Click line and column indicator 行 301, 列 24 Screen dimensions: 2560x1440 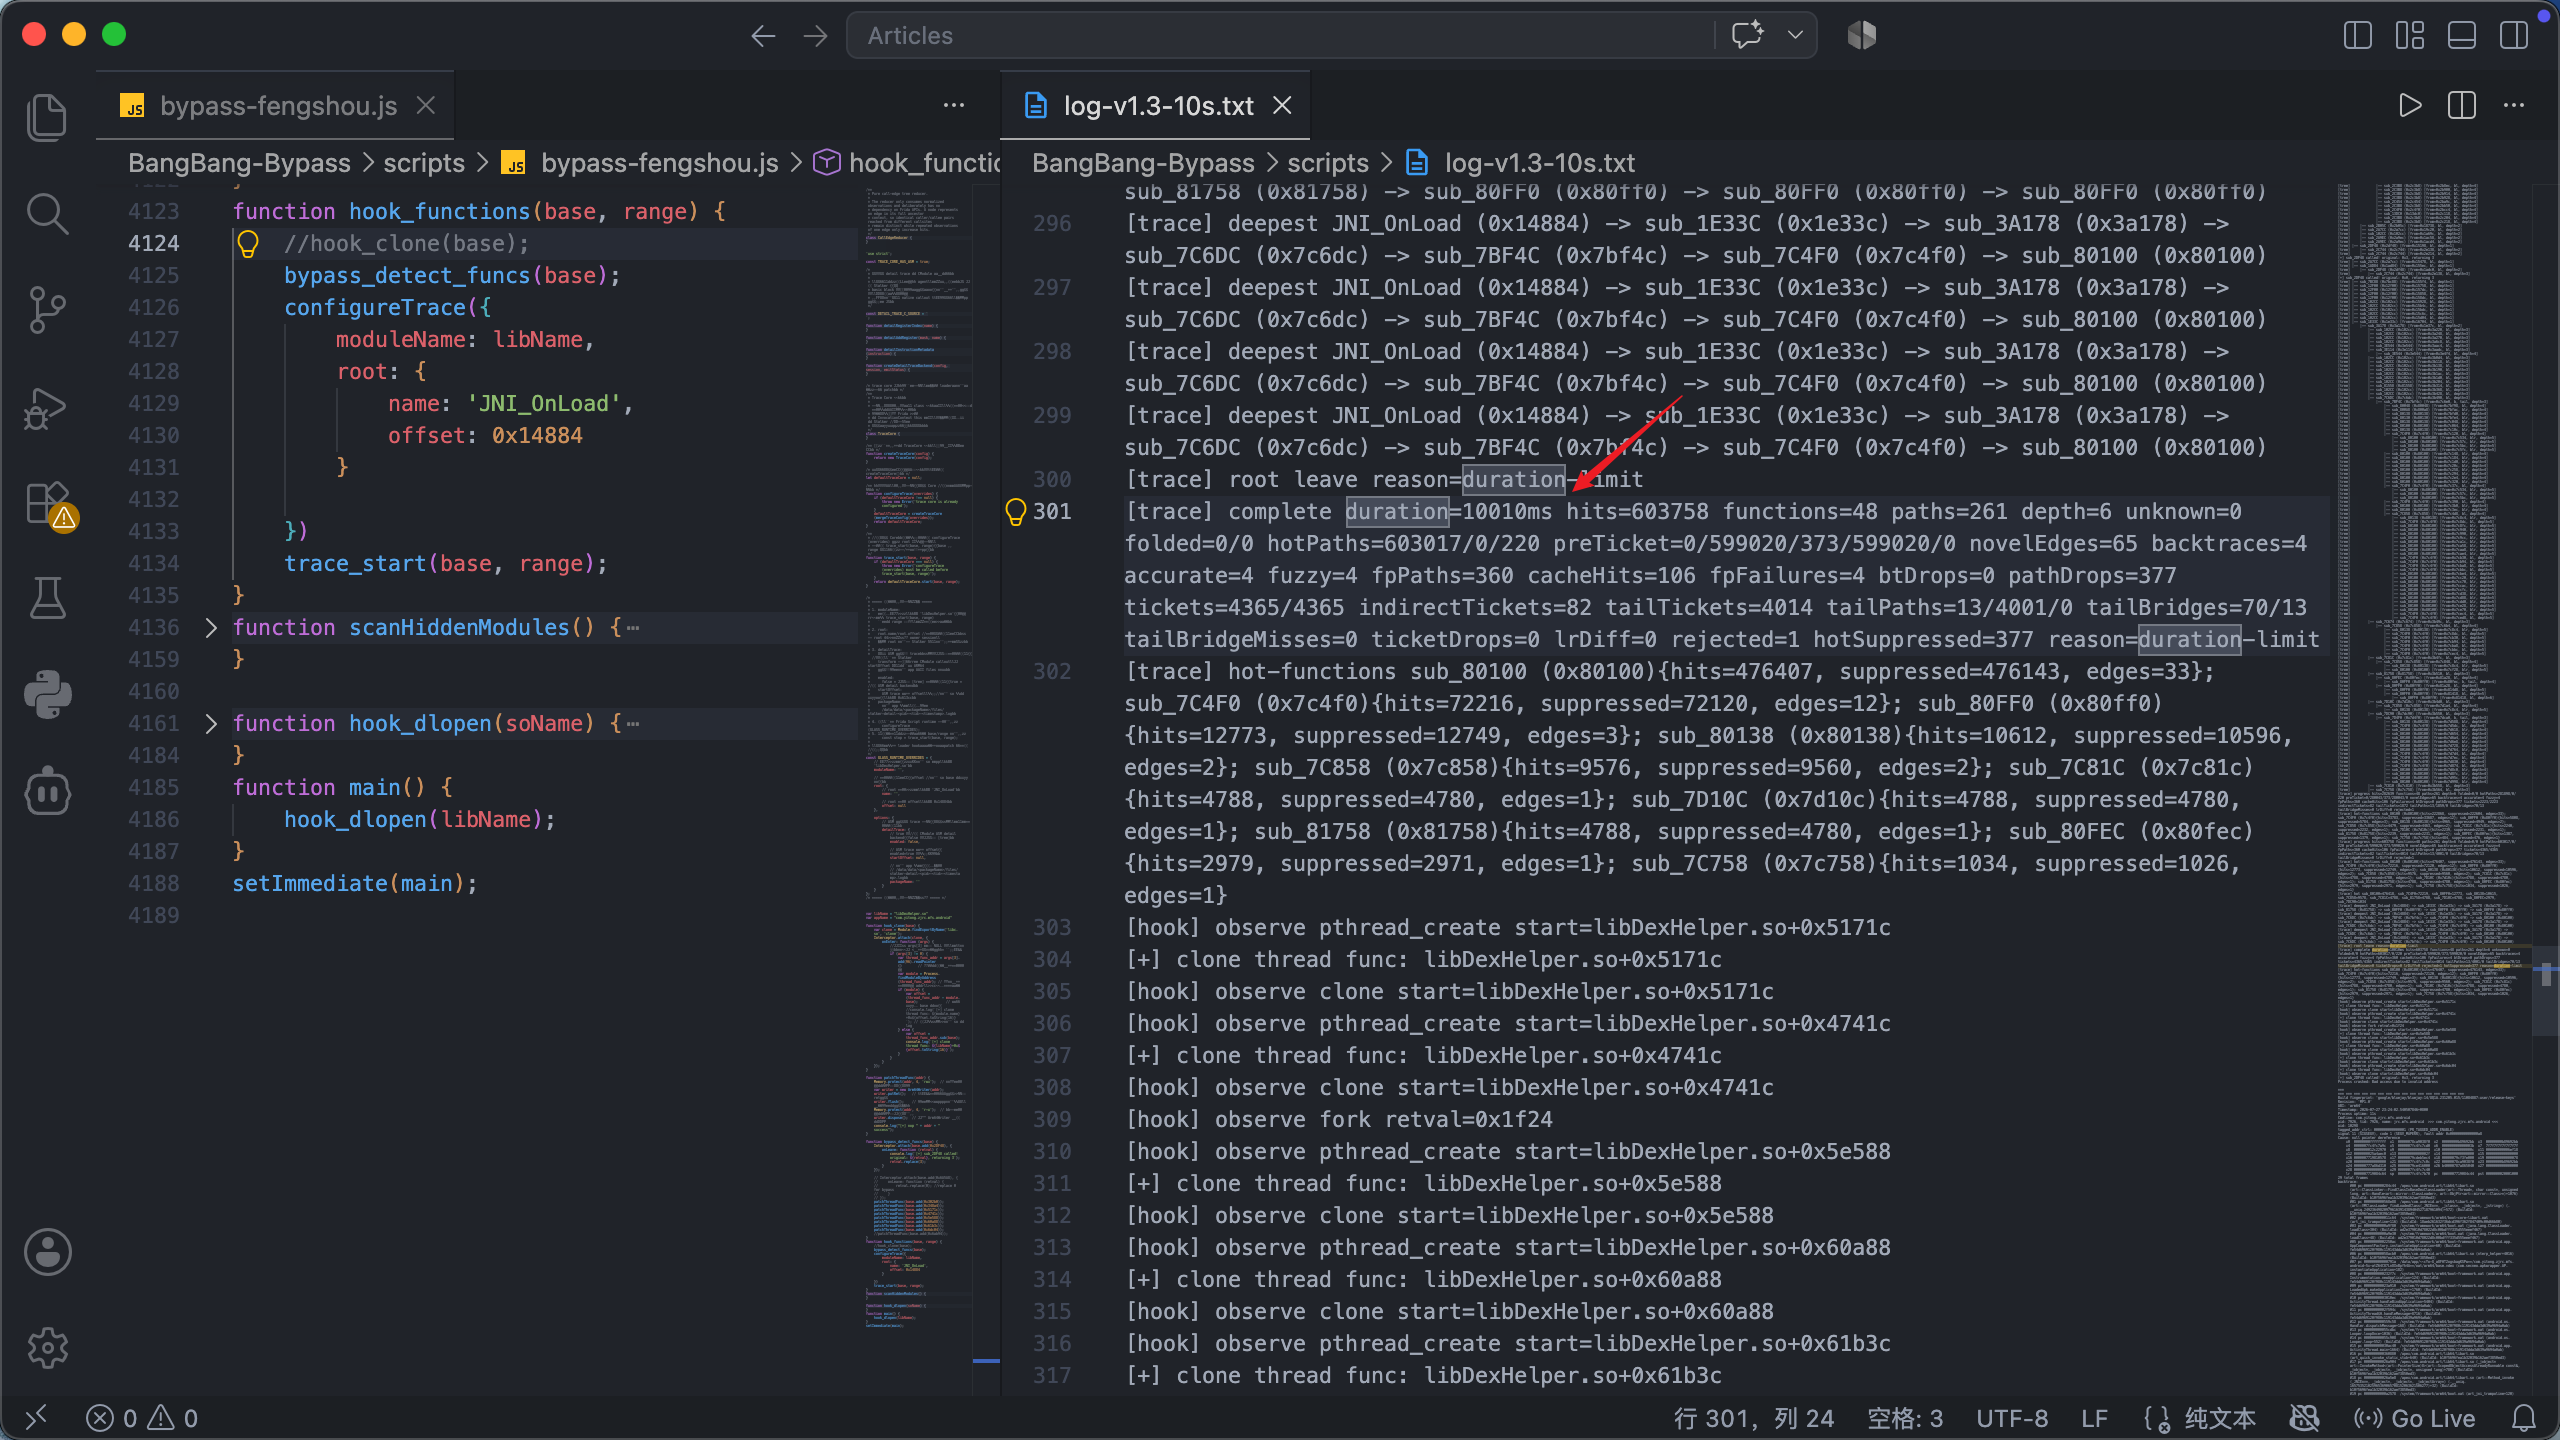1754,1418
